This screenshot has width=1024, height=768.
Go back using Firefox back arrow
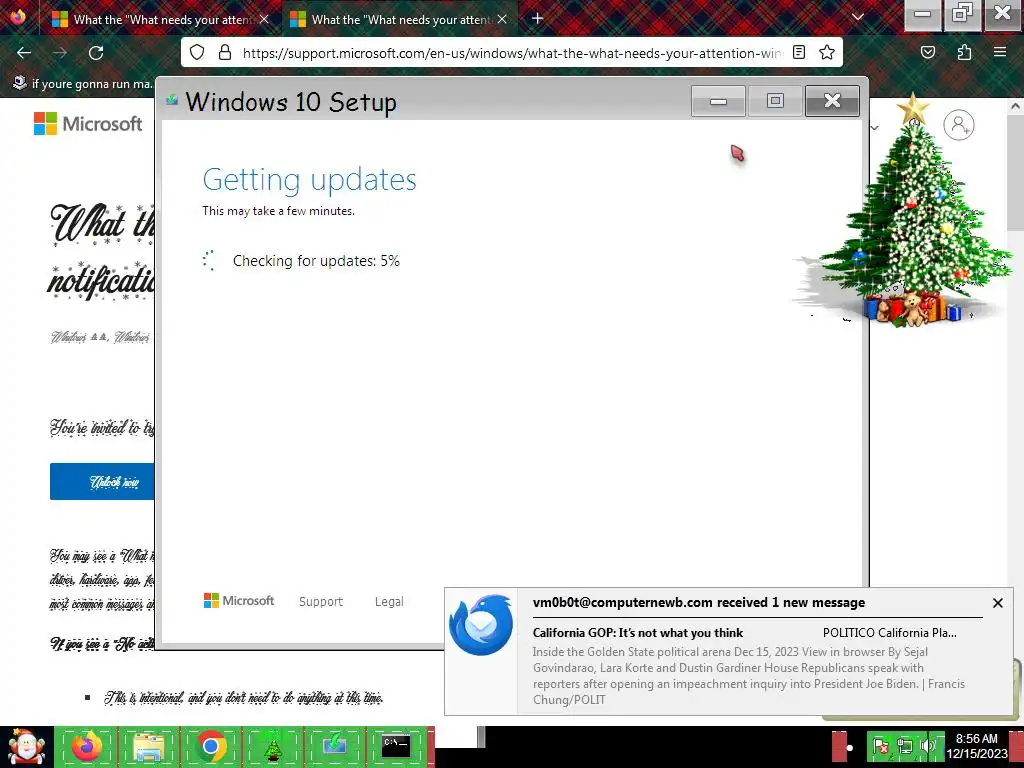click(x=24, y=53)
